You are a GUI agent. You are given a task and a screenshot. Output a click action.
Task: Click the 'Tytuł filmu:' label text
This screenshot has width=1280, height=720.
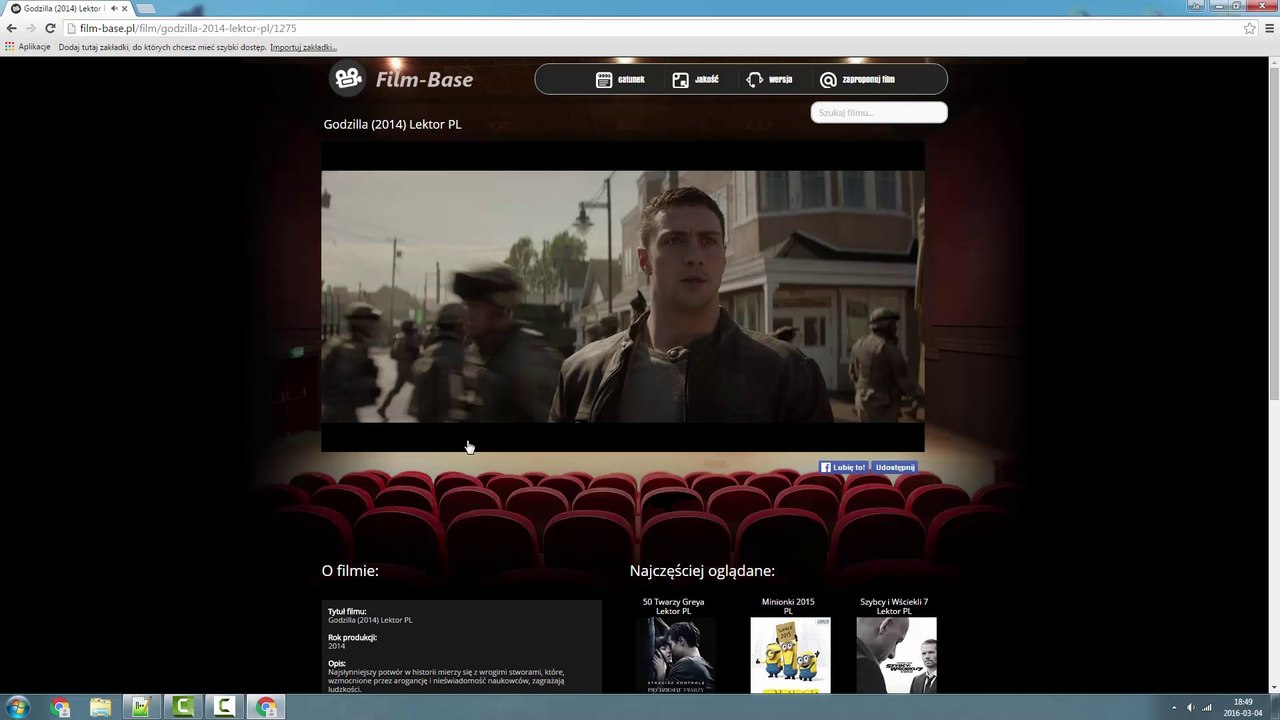[x=347, y=611]
